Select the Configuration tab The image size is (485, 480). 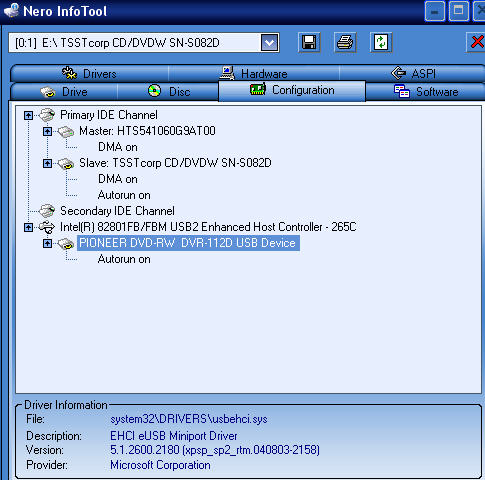click(292, 90)
